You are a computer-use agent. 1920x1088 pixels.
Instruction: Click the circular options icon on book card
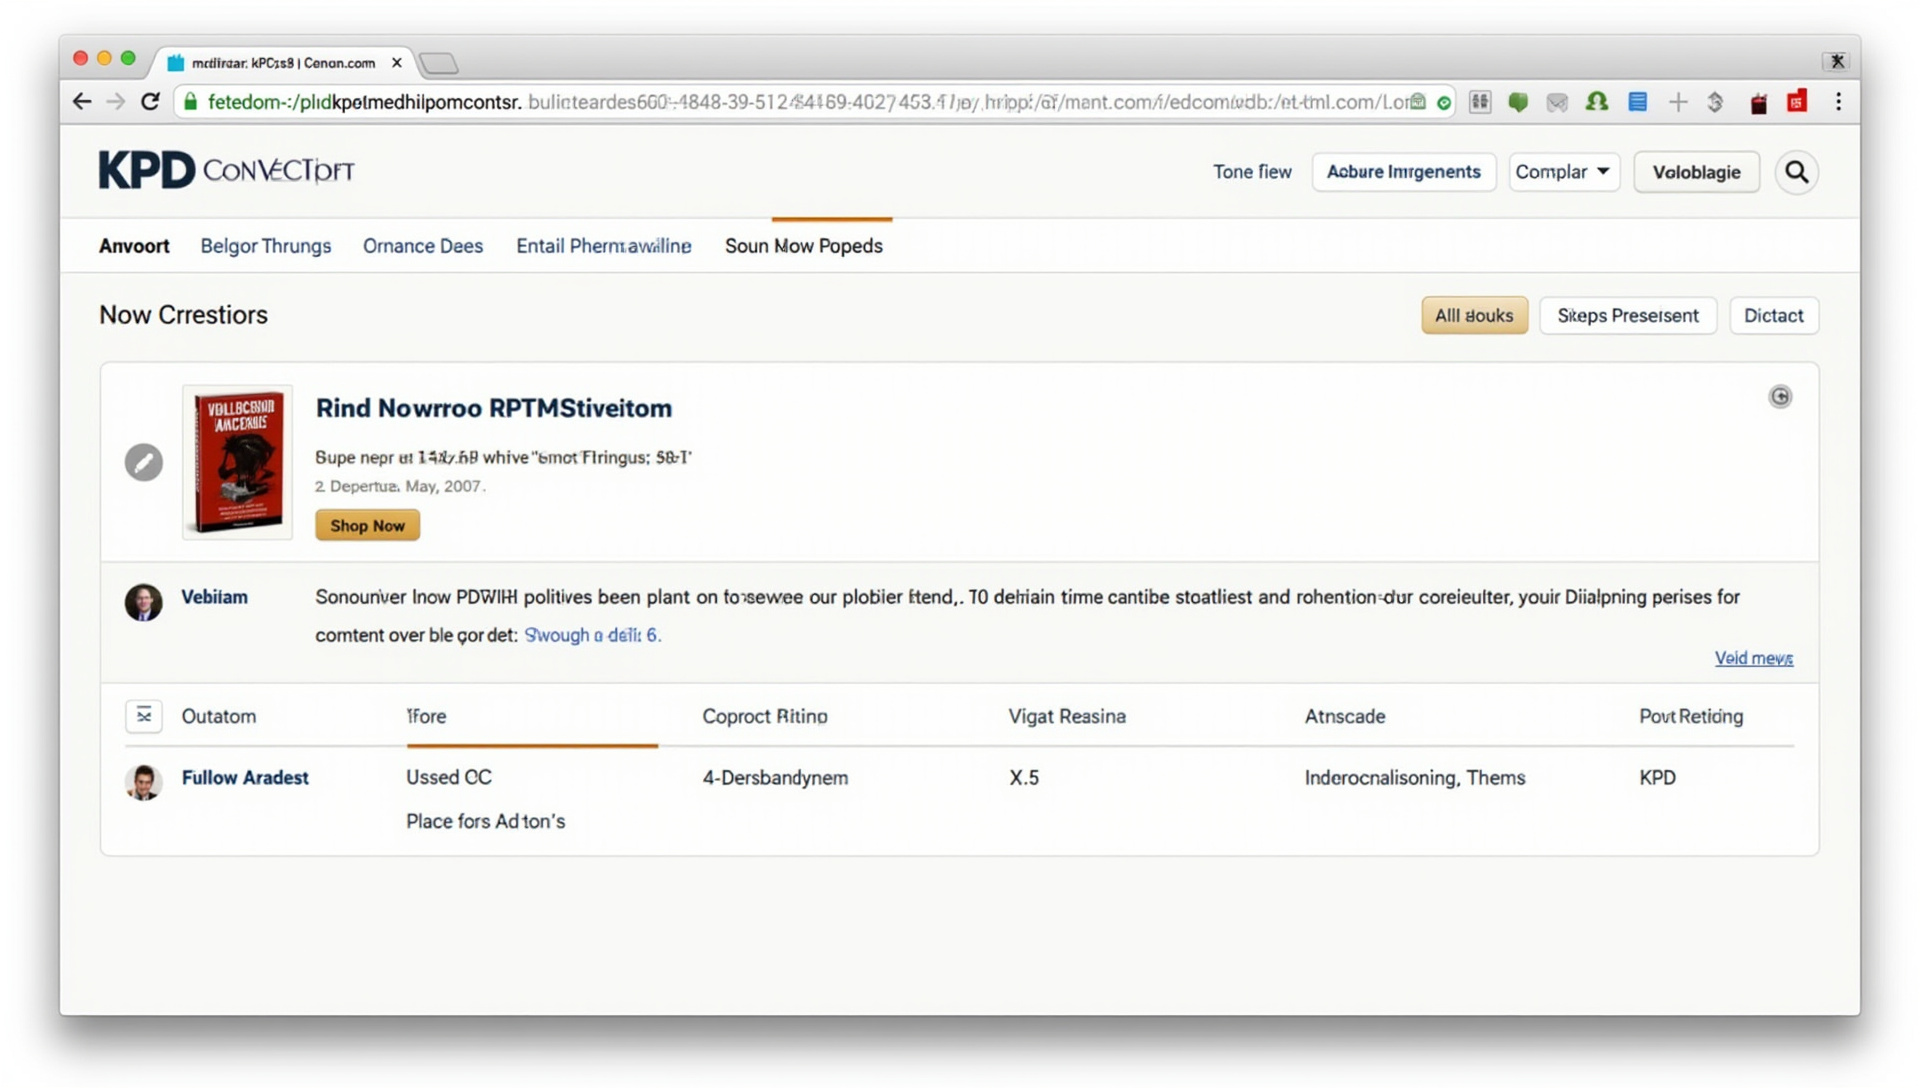pyautogui.click(x=1780, y=397)
